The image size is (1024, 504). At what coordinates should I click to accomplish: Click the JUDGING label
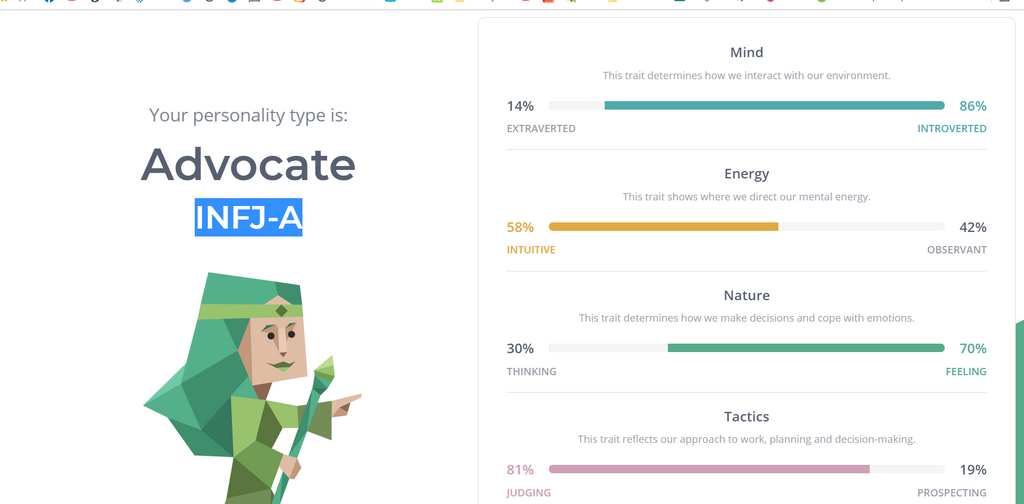pos(528,493)
